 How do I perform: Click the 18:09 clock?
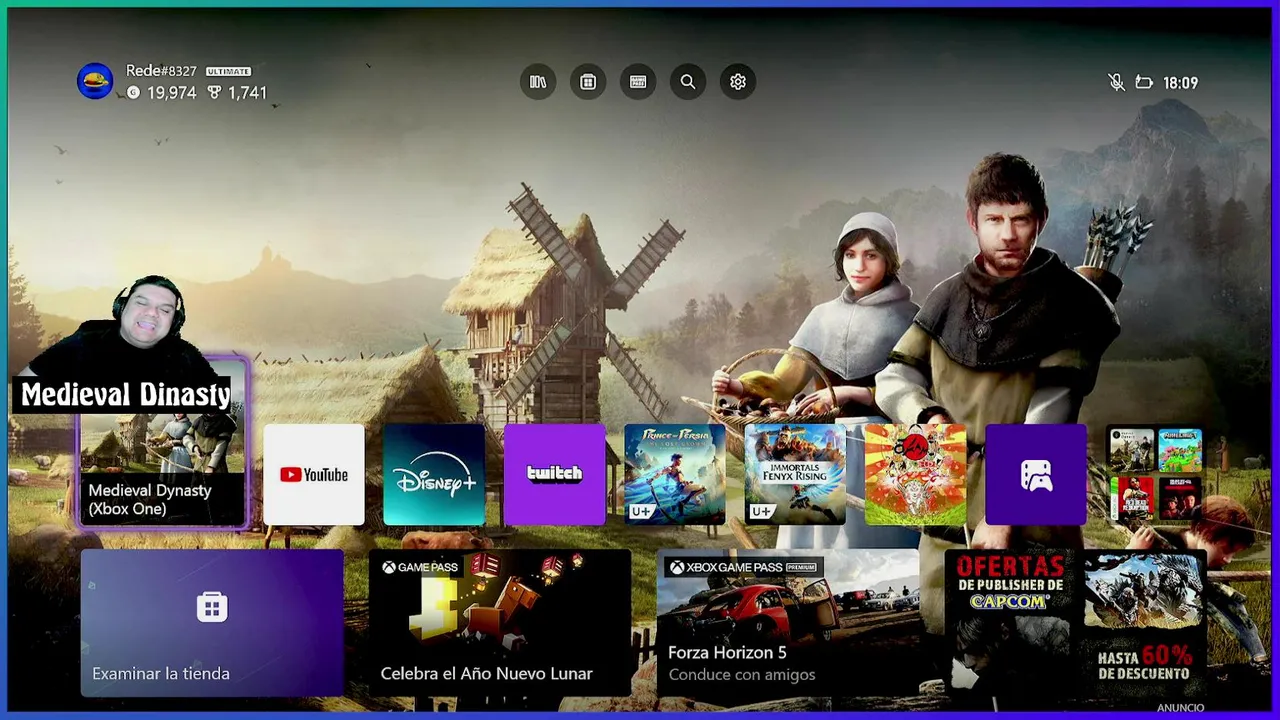point(1181,83)
